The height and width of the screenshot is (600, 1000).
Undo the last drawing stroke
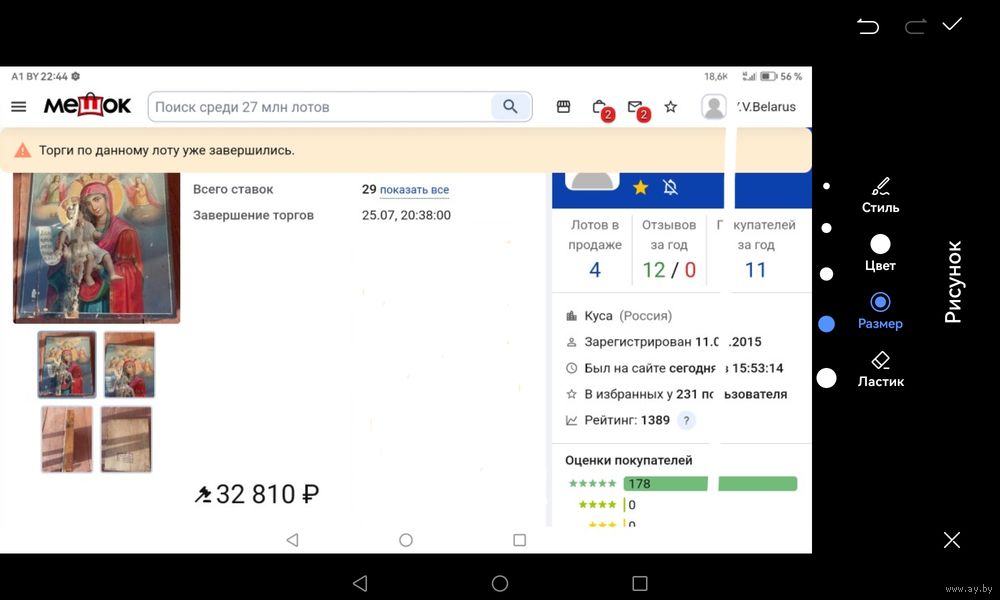(x=867, y=26)
